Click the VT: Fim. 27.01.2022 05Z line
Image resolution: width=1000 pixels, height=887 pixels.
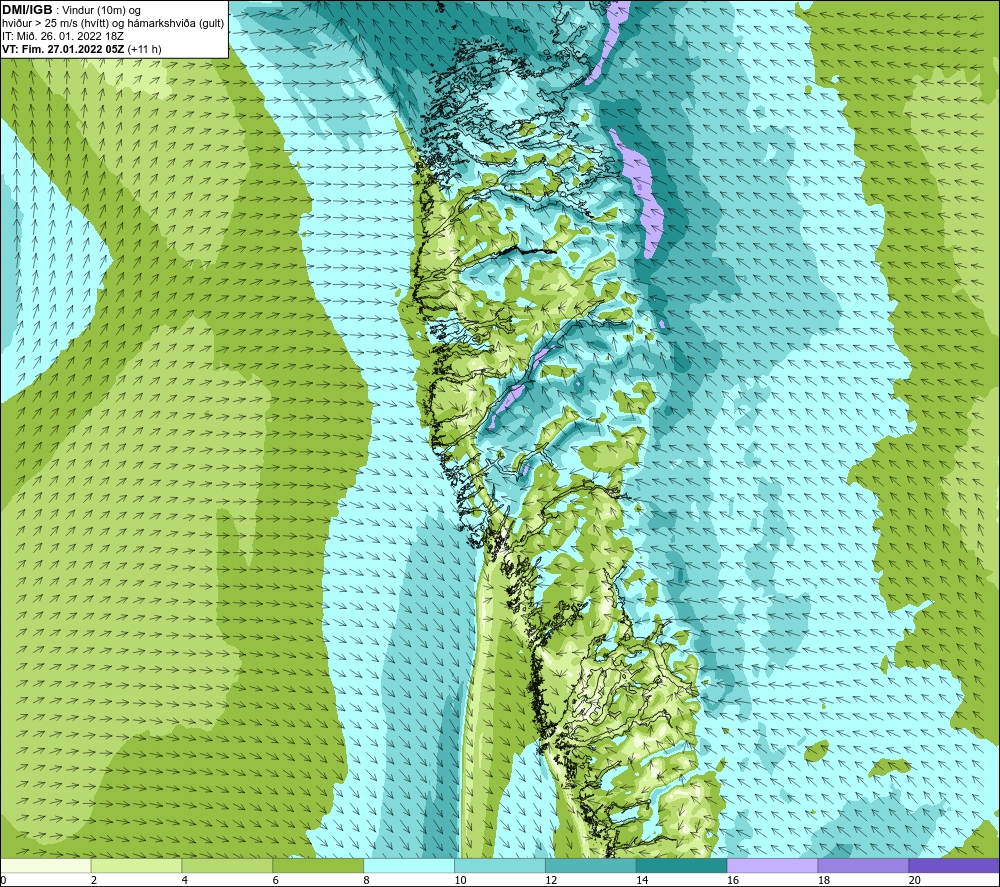click(x=82, y=49)
